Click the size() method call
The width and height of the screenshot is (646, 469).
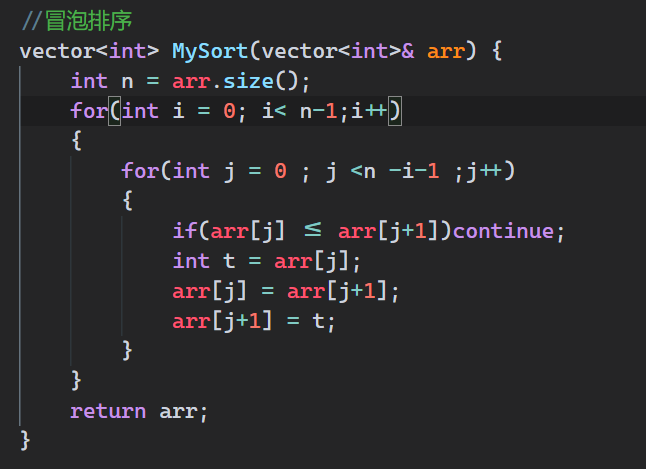[267, 80]
